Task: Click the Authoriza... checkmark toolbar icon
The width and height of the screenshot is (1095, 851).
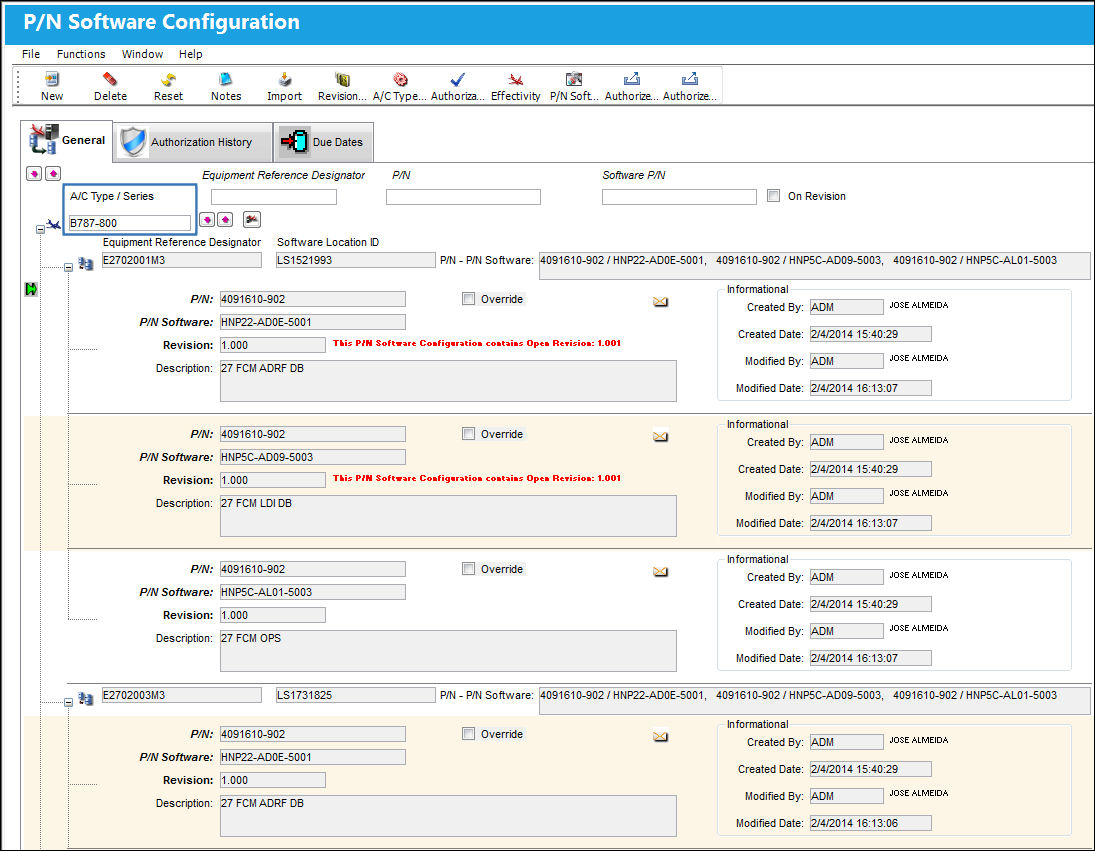Action: click(457, 80)
